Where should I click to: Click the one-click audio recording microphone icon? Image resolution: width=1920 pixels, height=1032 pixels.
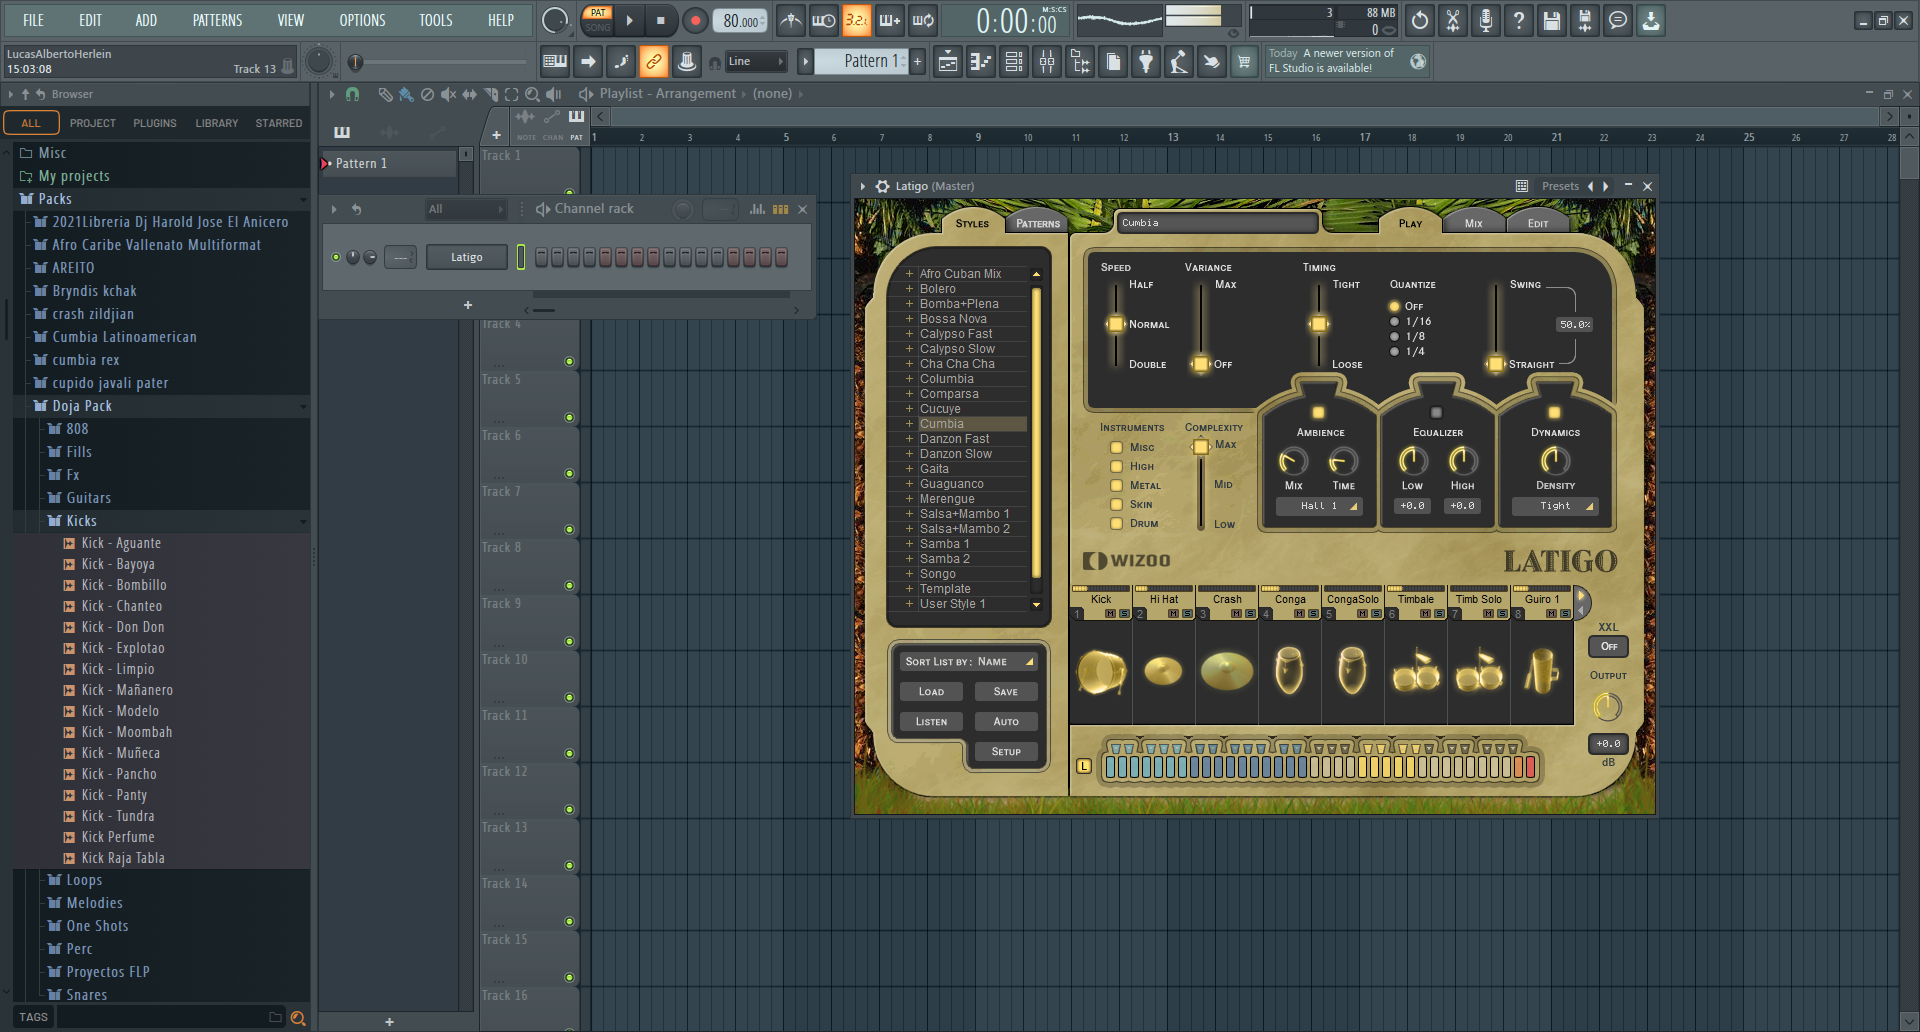point(1486,20)
